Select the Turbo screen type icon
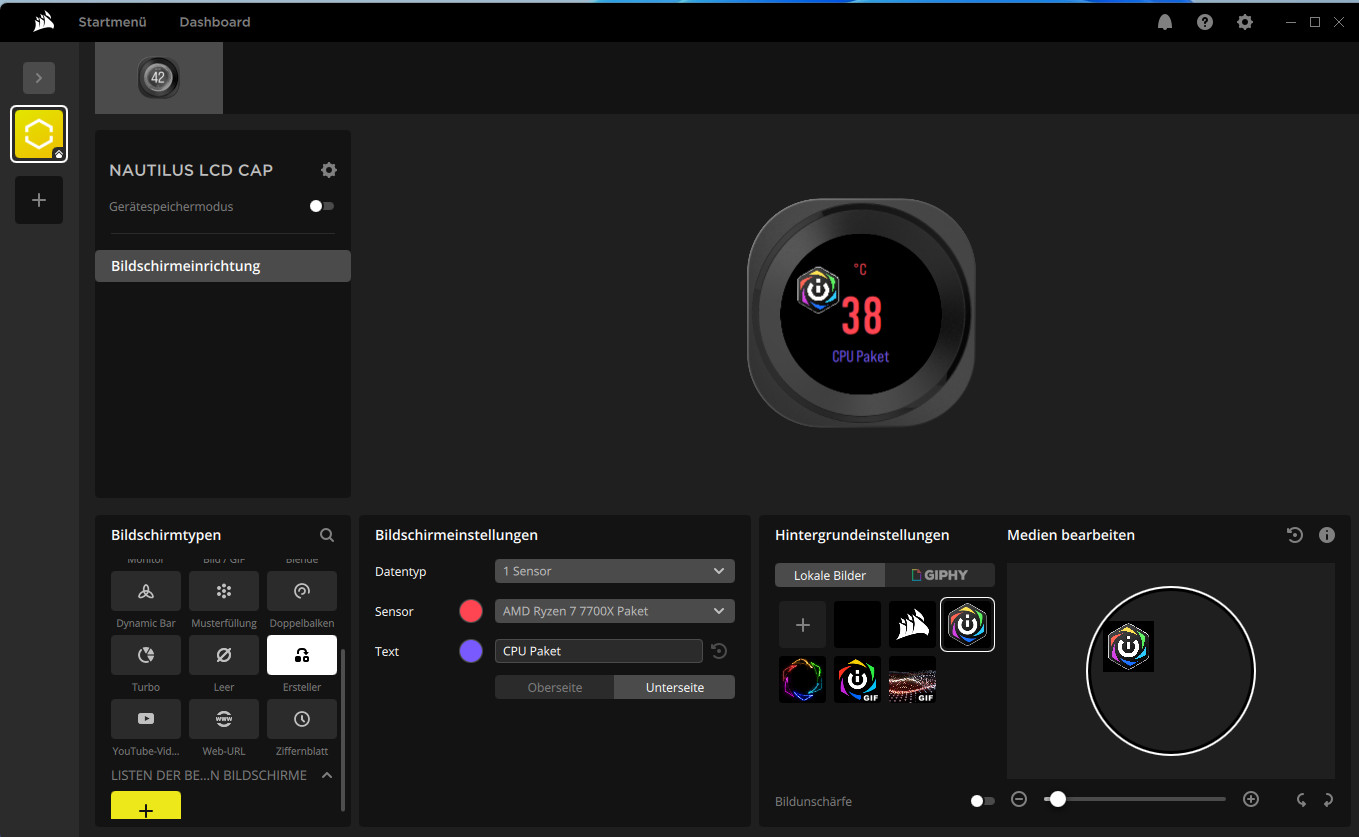 pyautogui.click(x=146, y=655)
